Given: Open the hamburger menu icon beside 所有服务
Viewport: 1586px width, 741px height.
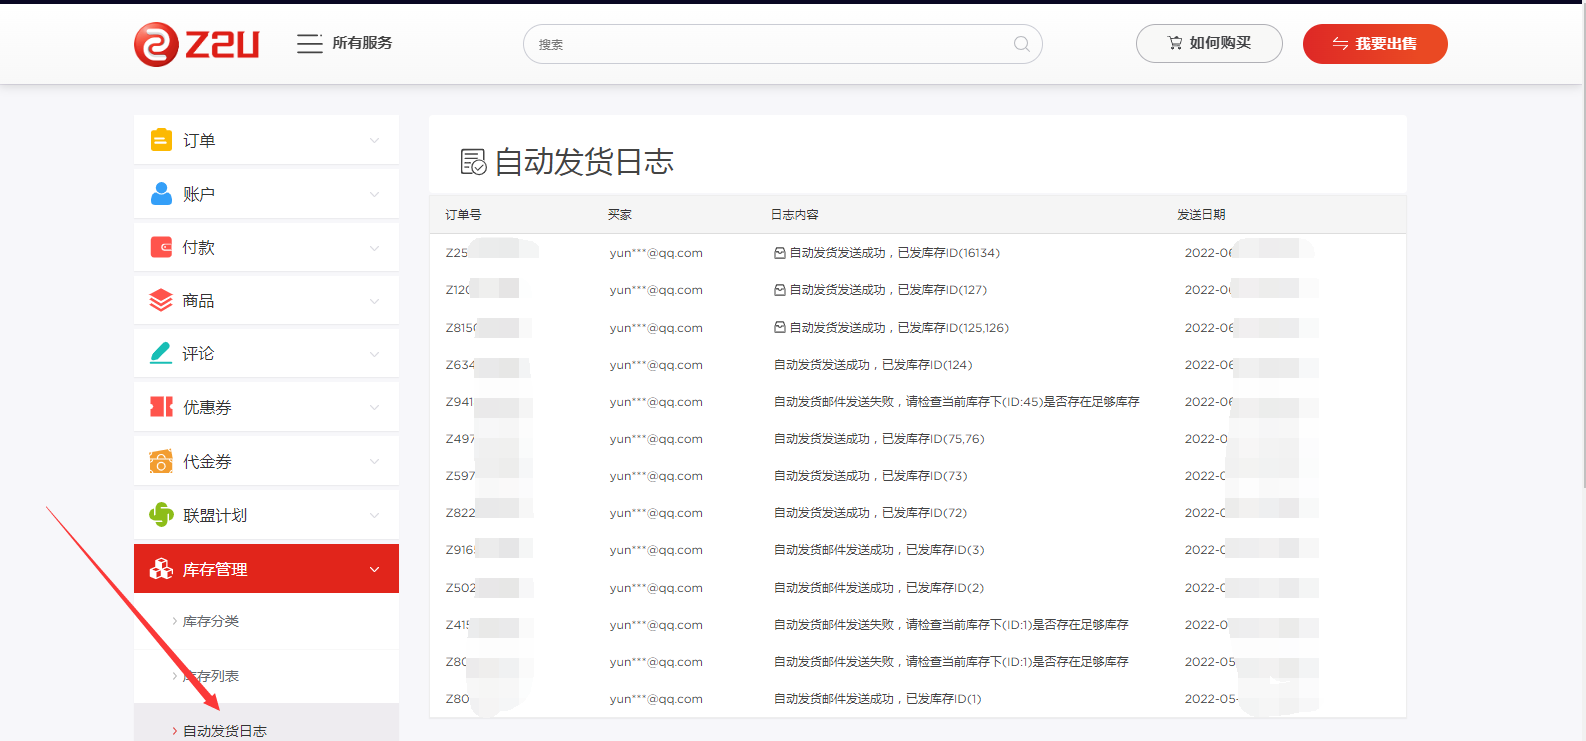Looking at the screenshot, I should pos(309,43).
